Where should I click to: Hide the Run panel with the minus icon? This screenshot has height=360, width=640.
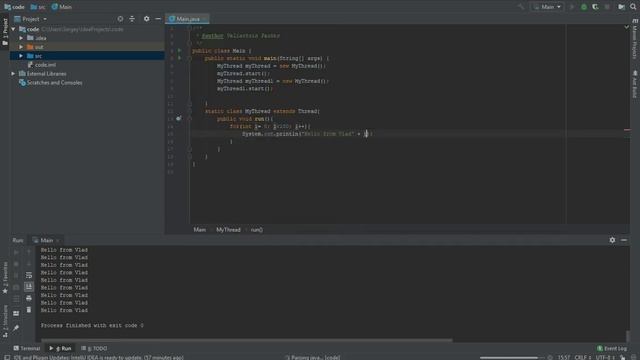click(624, 240)
